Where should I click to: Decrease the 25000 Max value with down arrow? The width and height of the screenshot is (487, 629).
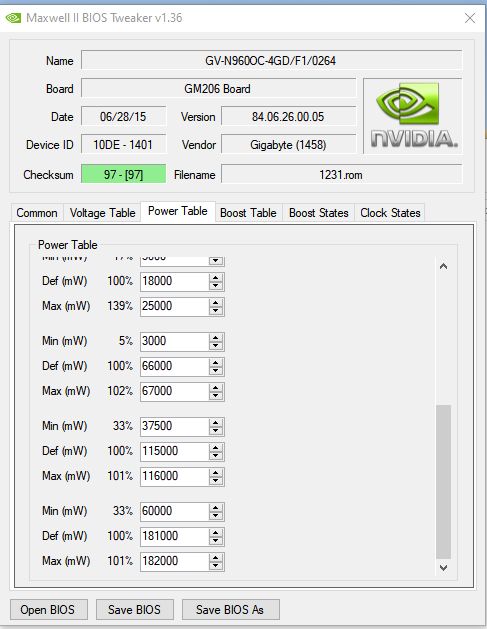click(x=216, y=311)
